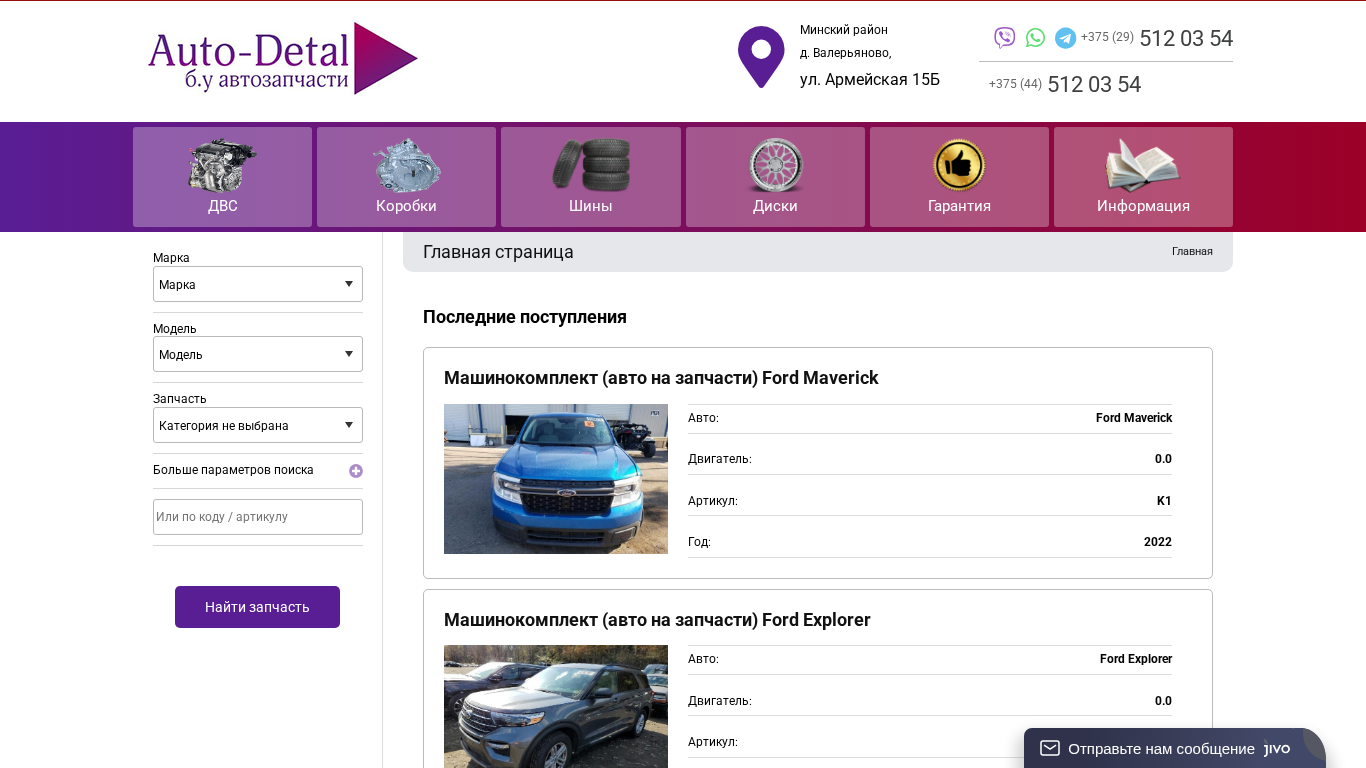Go to the Шины tires section

(590, 177)
